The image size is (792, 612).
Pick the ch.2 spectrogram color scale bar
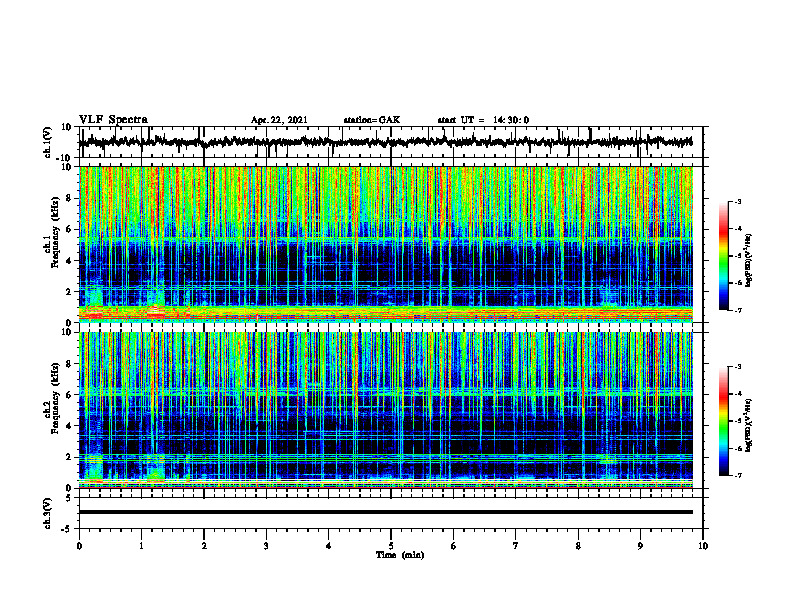pyautogui.click(x=723, y=421)
